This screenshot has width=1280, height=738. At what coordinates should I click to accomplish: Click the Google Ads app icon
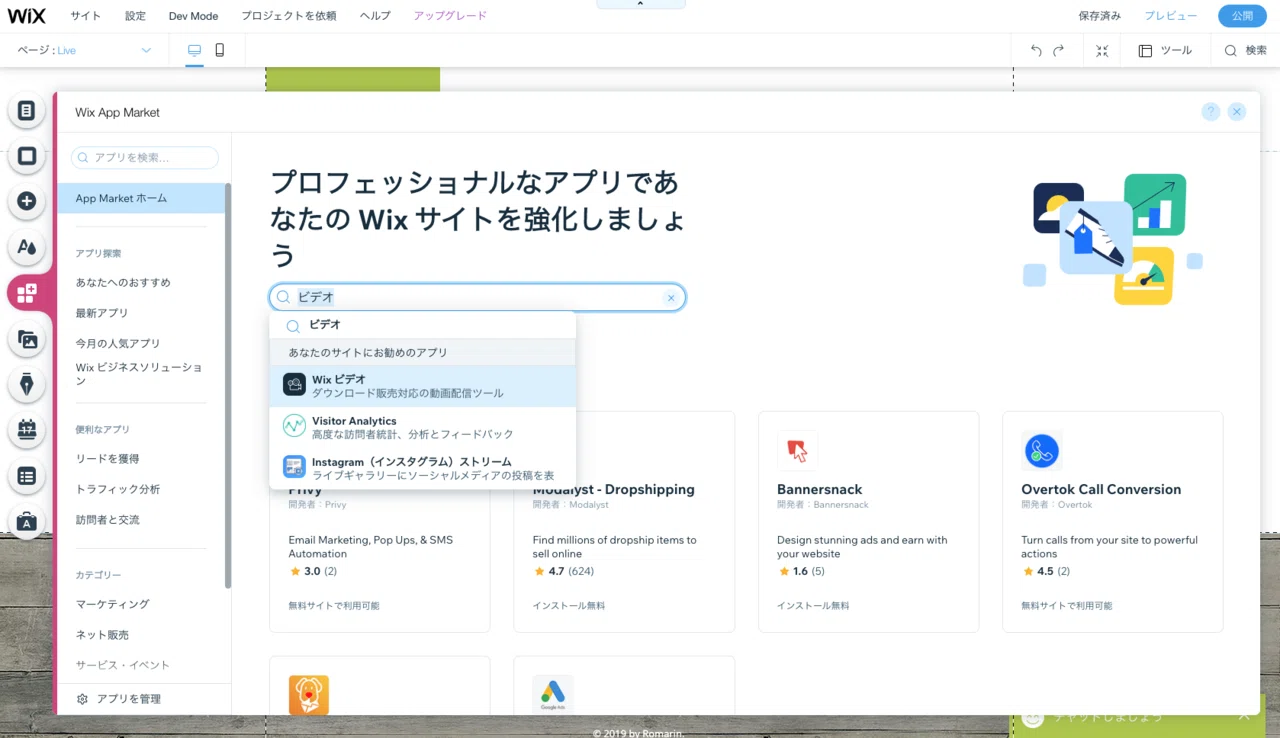553,695
